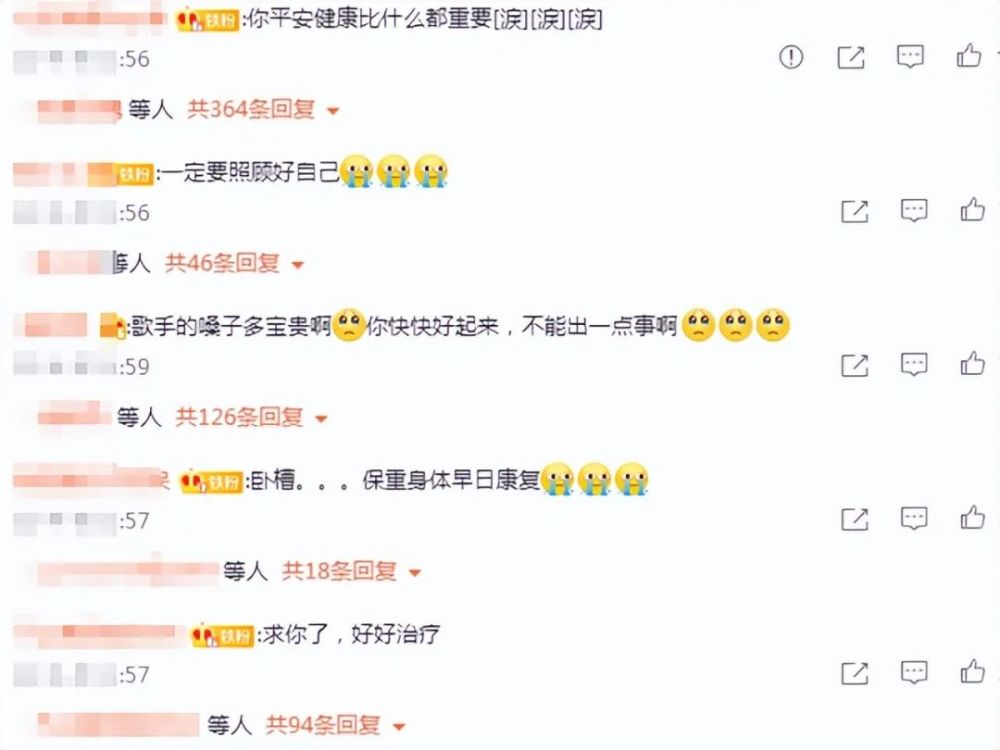This screenshot has height=750, width=1000.
Task: Expand the 共46条回复 replies
Action: click(x=234, y=263)
